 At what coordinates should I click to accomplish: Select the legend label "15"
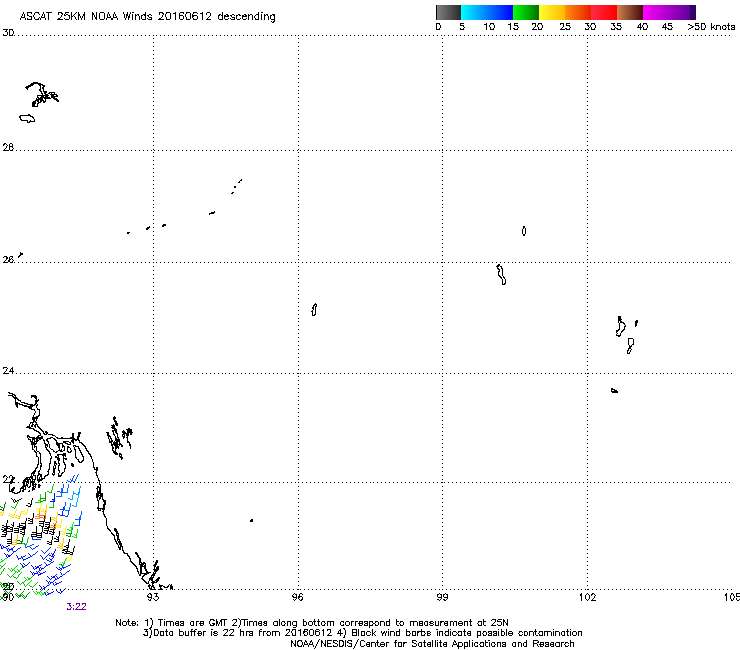tap(513, 27)
